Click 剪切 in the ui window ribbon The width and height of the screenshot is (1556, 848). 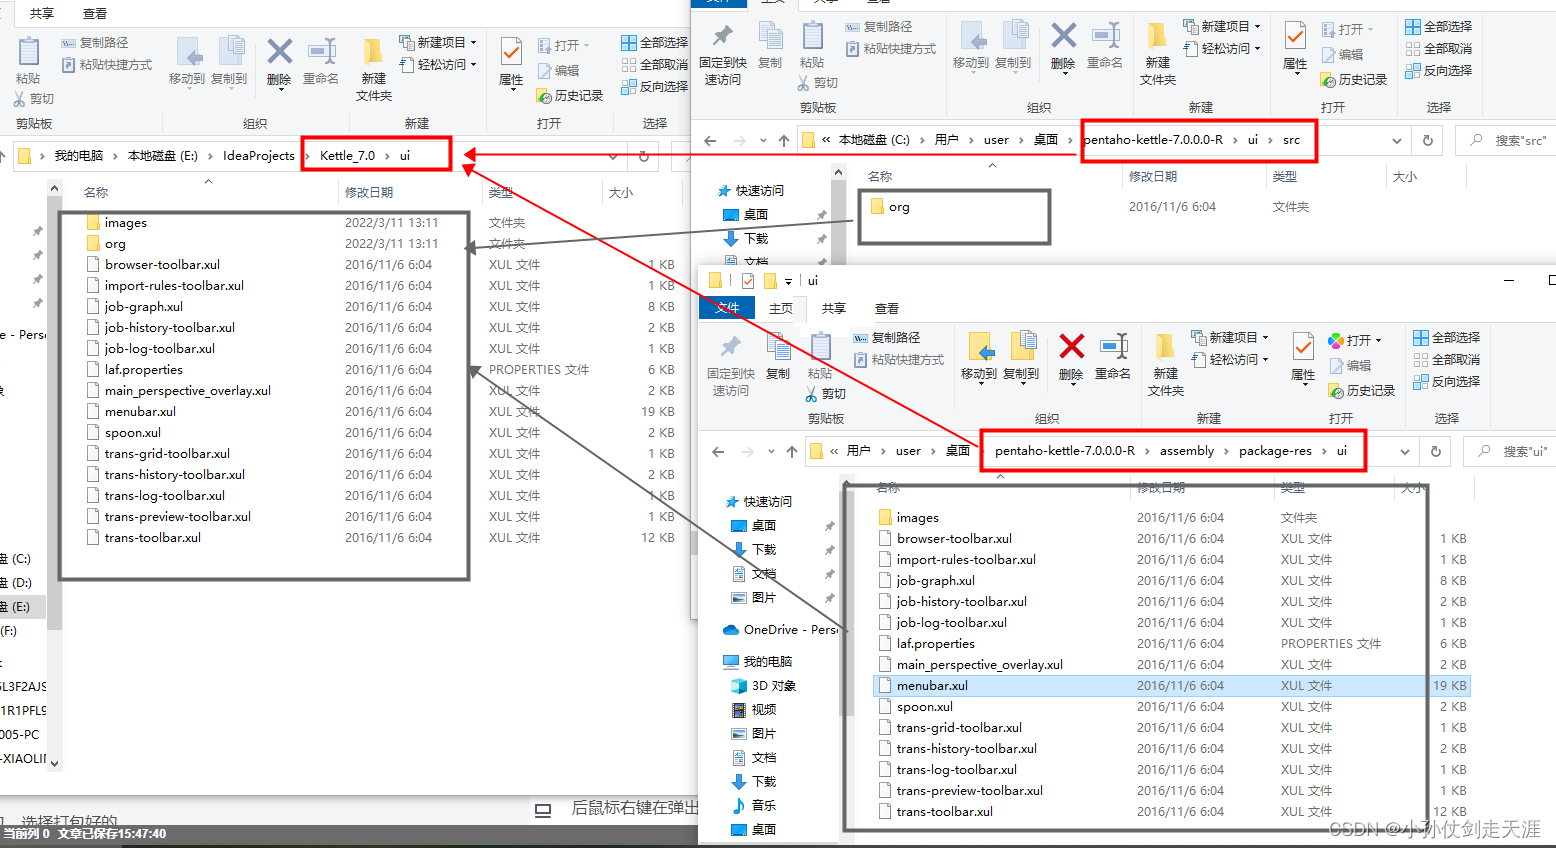[x=826, y=394]
